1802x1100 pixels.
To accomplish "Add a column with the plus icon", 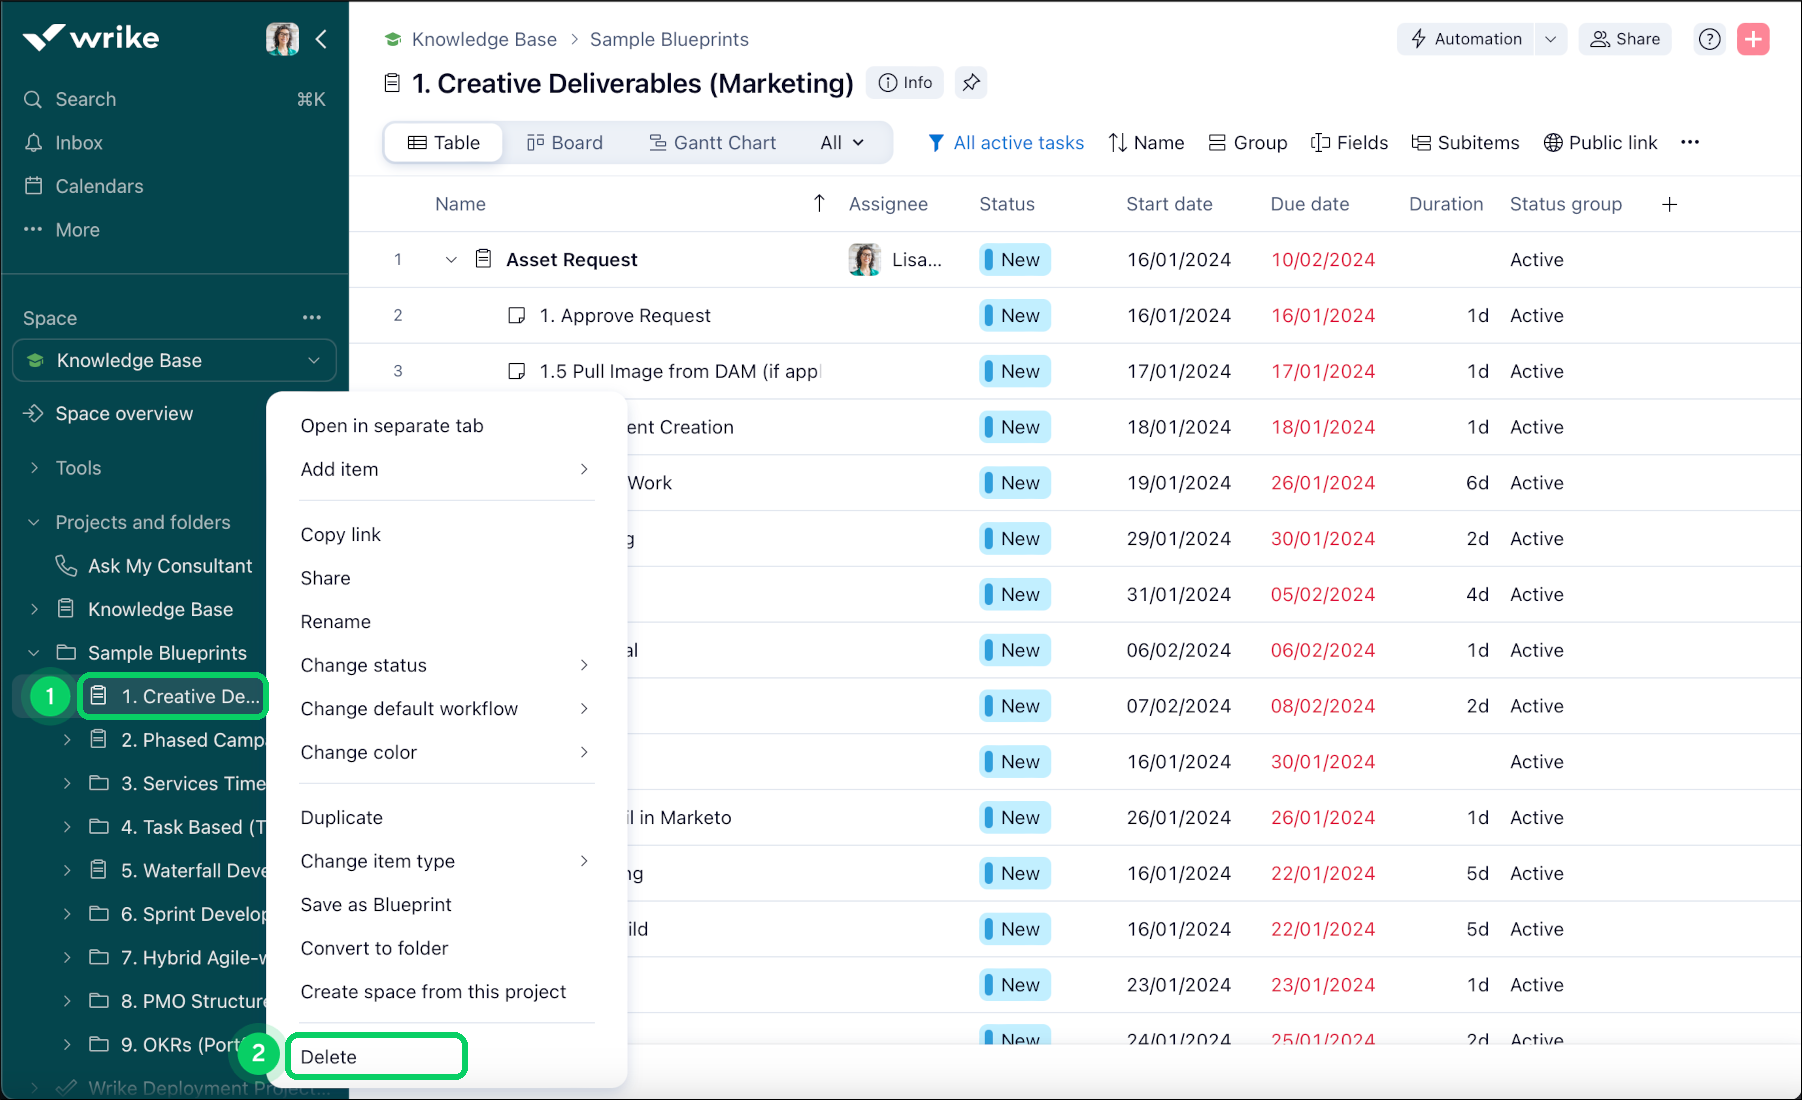I will pos(1669,204).
